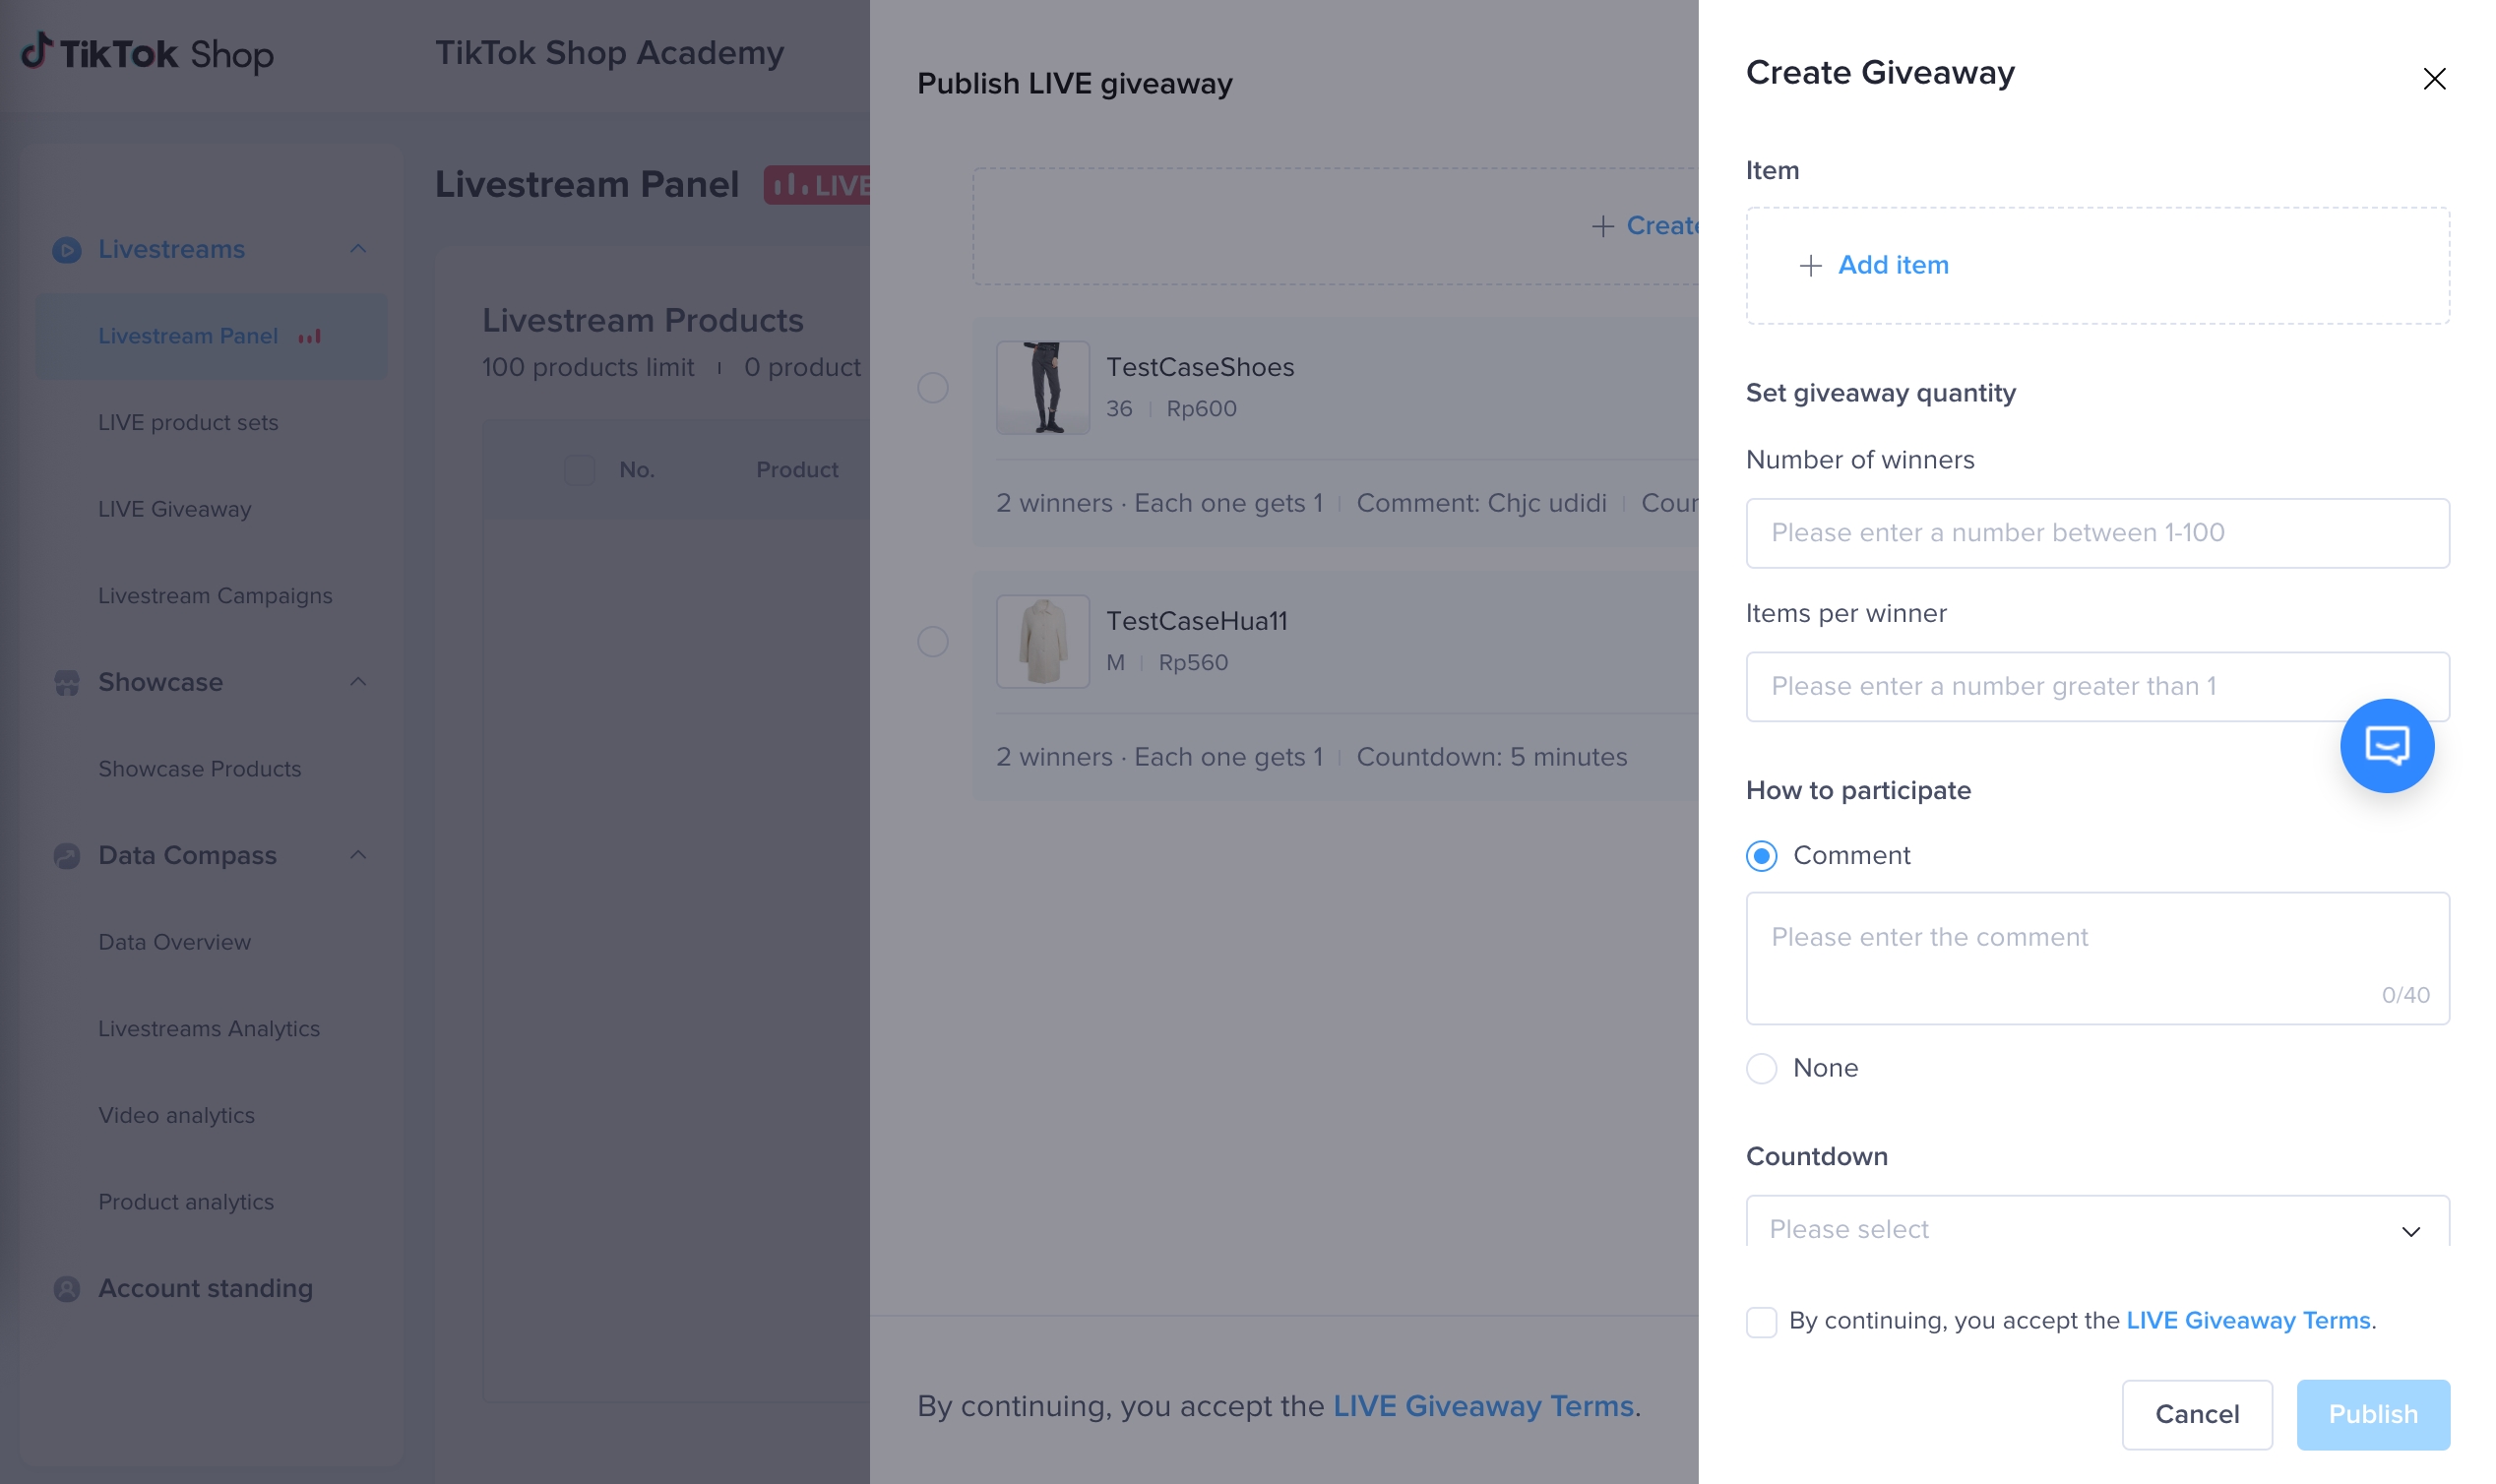Select the Comment participation option
Image resolution: width=2496 pixels, height=1484 pixels.
1761,856
